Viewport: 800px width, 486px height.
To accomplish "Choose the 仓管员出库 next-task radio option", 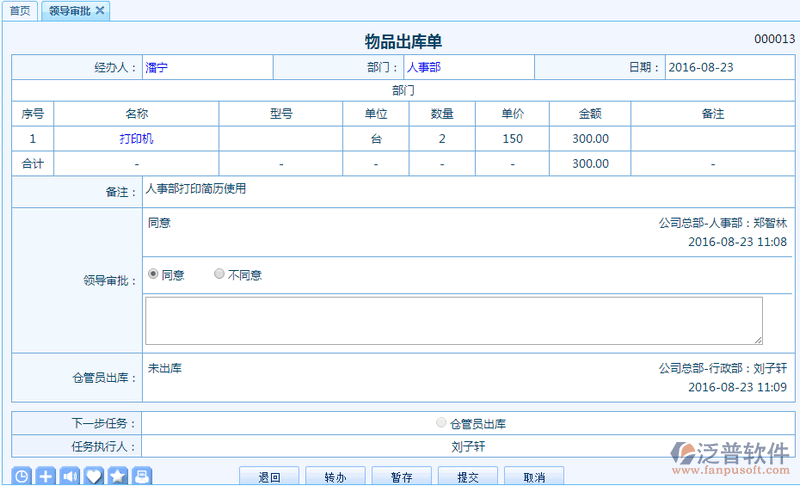I will (x=441, y=422).
